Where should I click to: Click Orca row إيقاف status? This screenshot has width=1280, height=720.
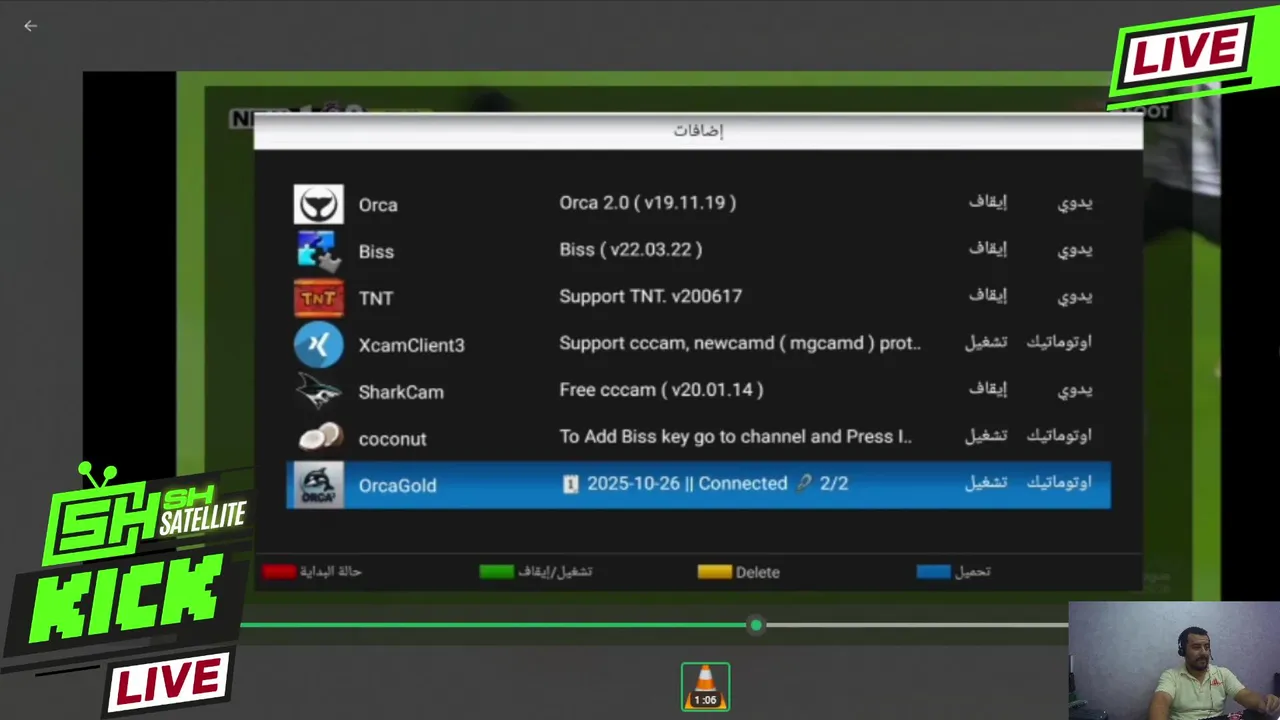987,202
